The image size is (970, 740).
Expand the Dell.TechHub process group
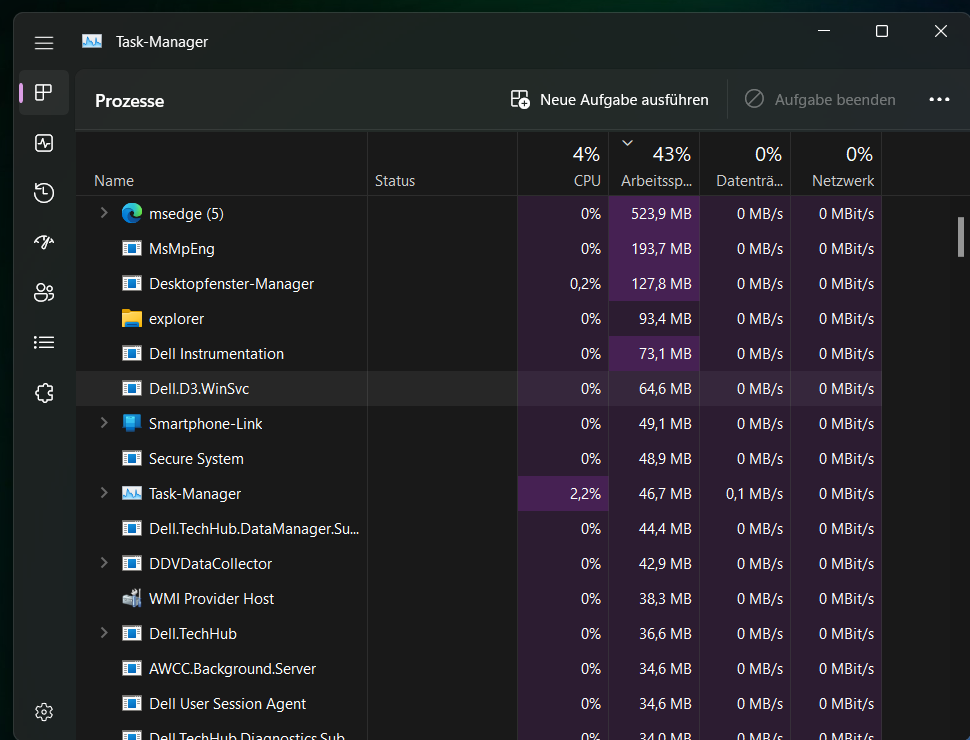coord(104,632)
